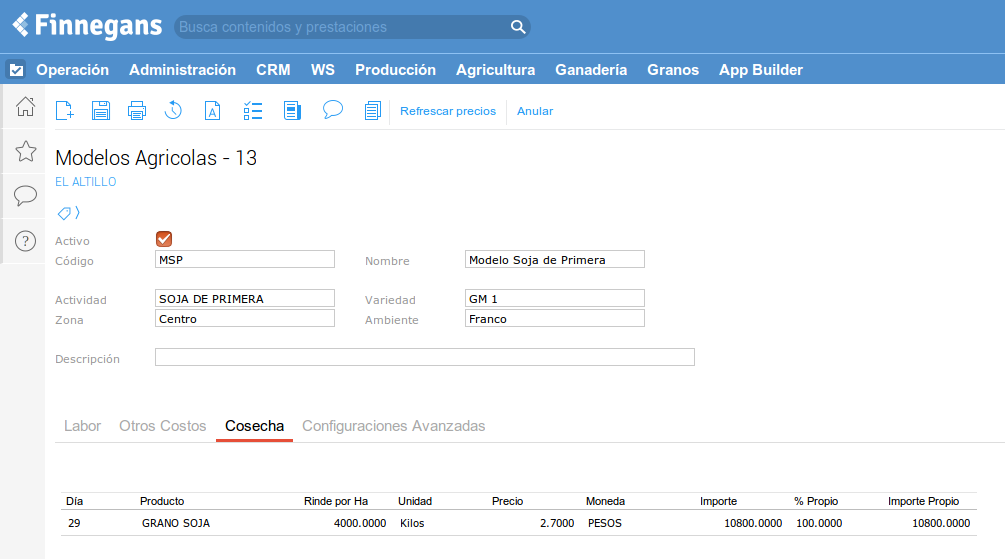
Task: Print the agricultural model
Action: pos(137,111)
